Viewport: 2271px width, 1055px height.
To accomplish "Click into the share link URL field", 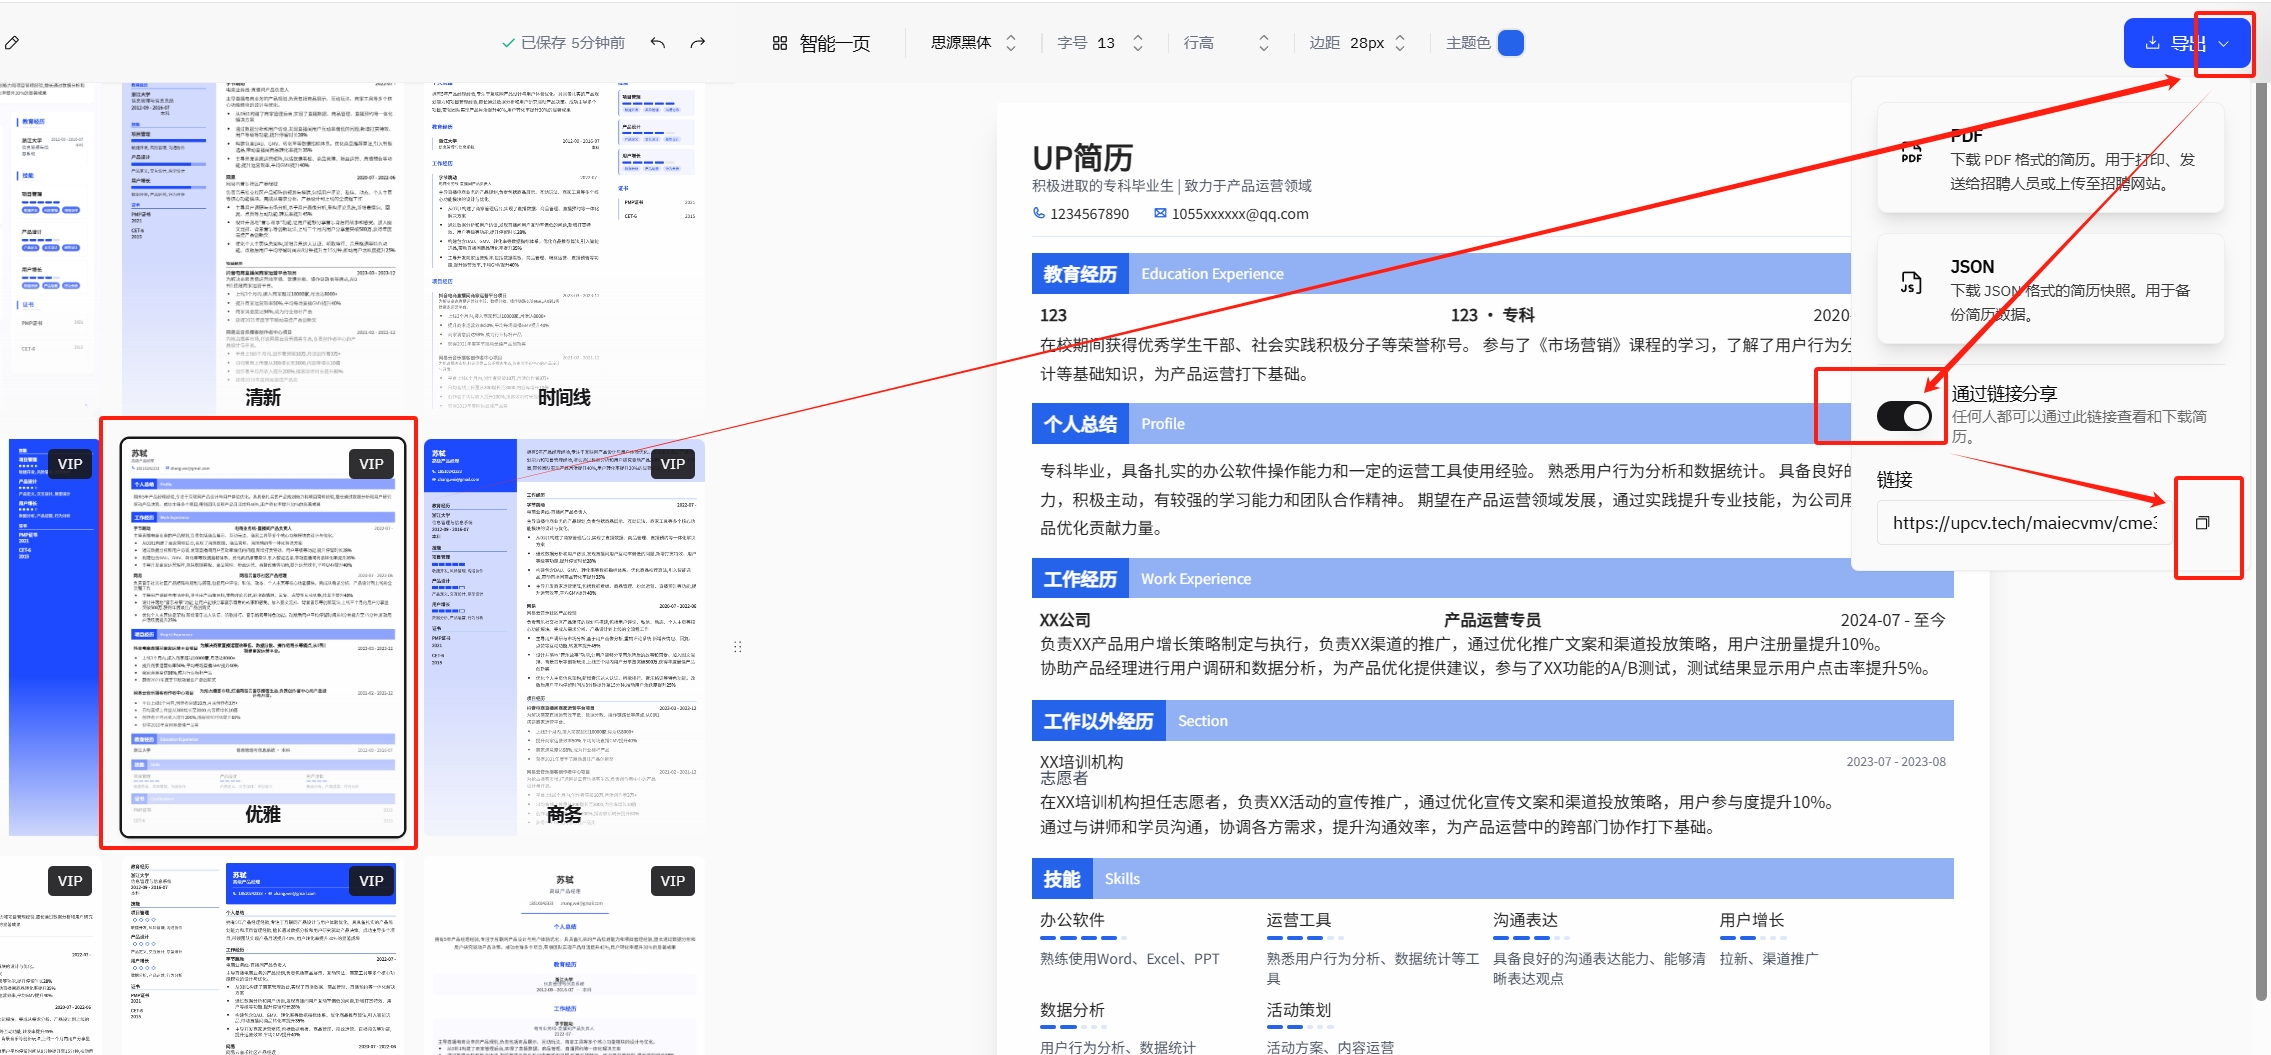I will pos(2023,523).
